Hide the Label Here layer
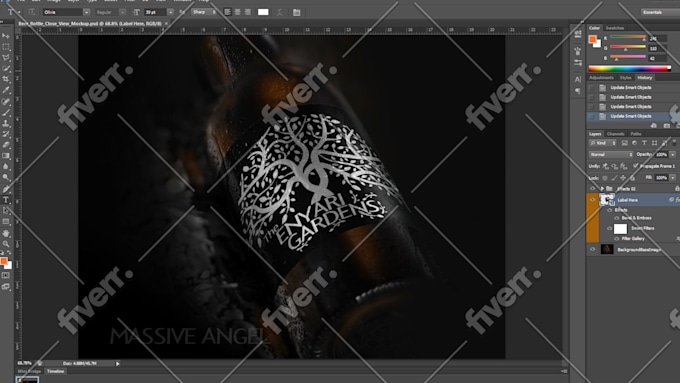 [592, 200]
